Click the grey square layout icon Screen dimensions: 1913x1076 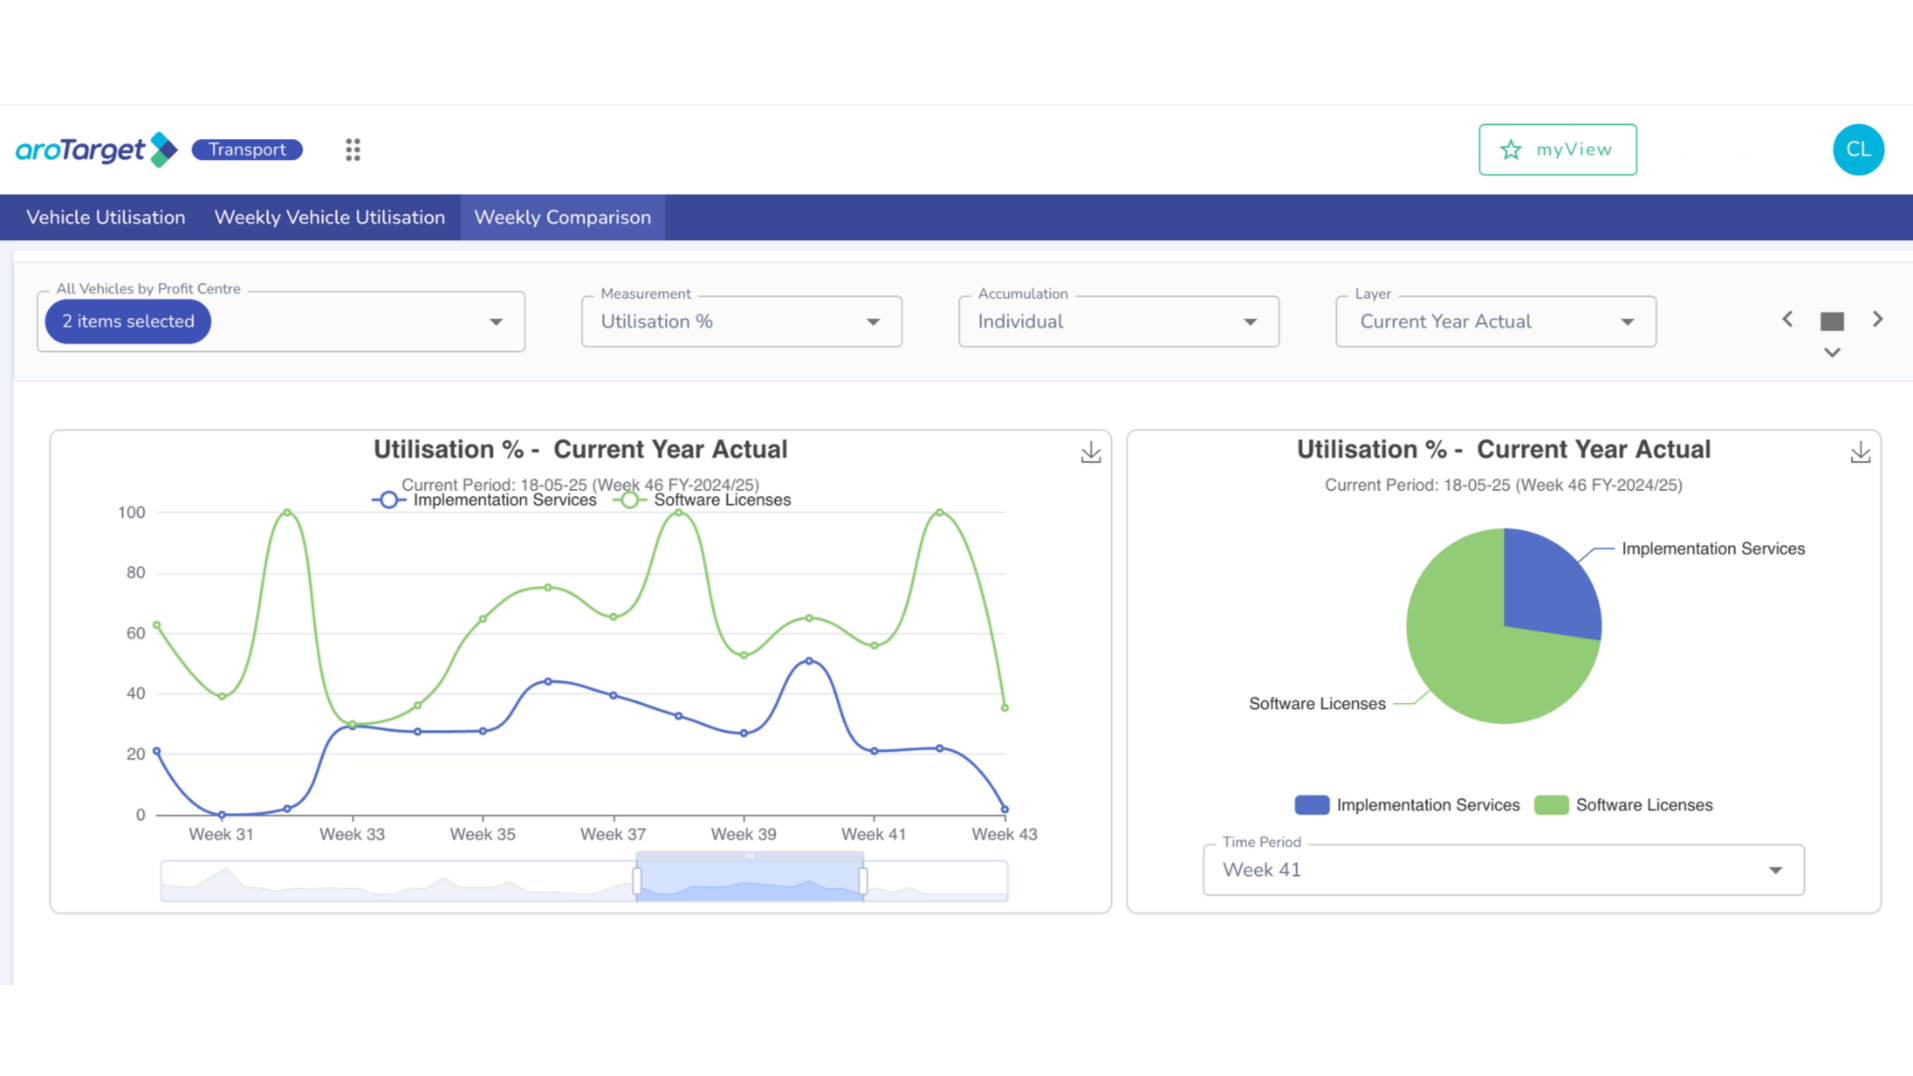1832,321
